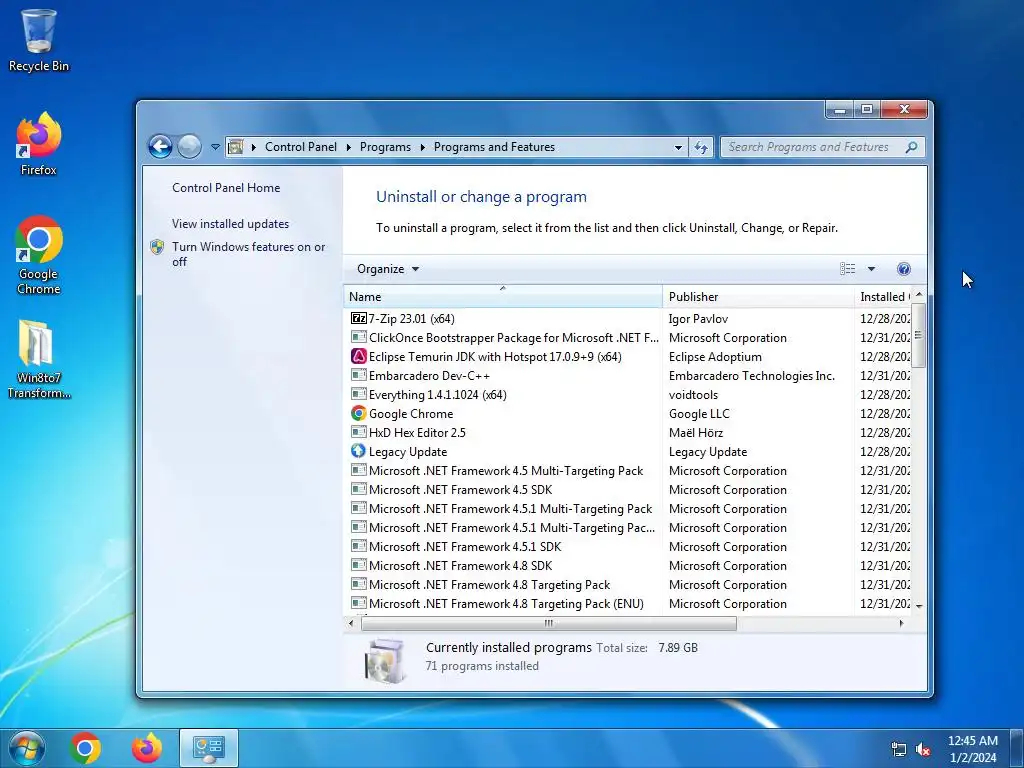Sort by the Installed On column header
The width and height of the screenshot is (1024, 768).
coord(884,296)
